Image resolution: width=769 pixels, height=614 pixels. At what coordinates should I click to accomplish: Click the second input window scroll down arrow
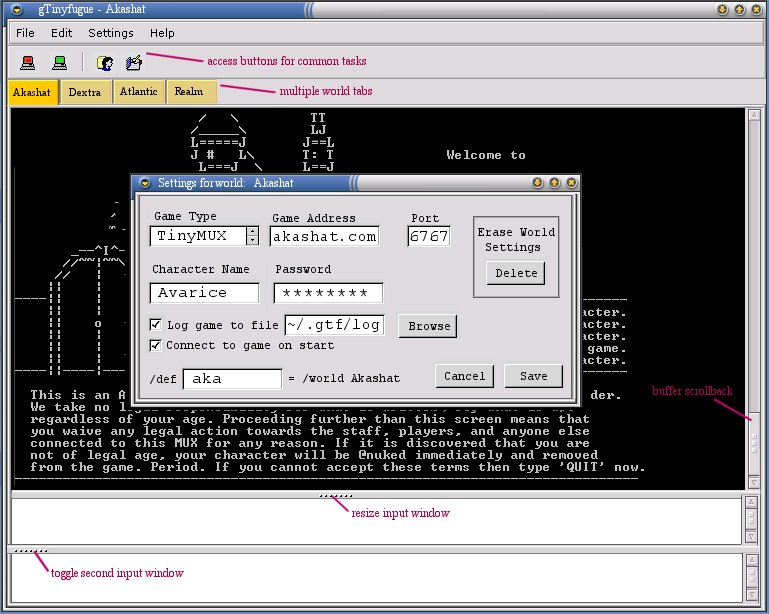(x=752, y=595)
